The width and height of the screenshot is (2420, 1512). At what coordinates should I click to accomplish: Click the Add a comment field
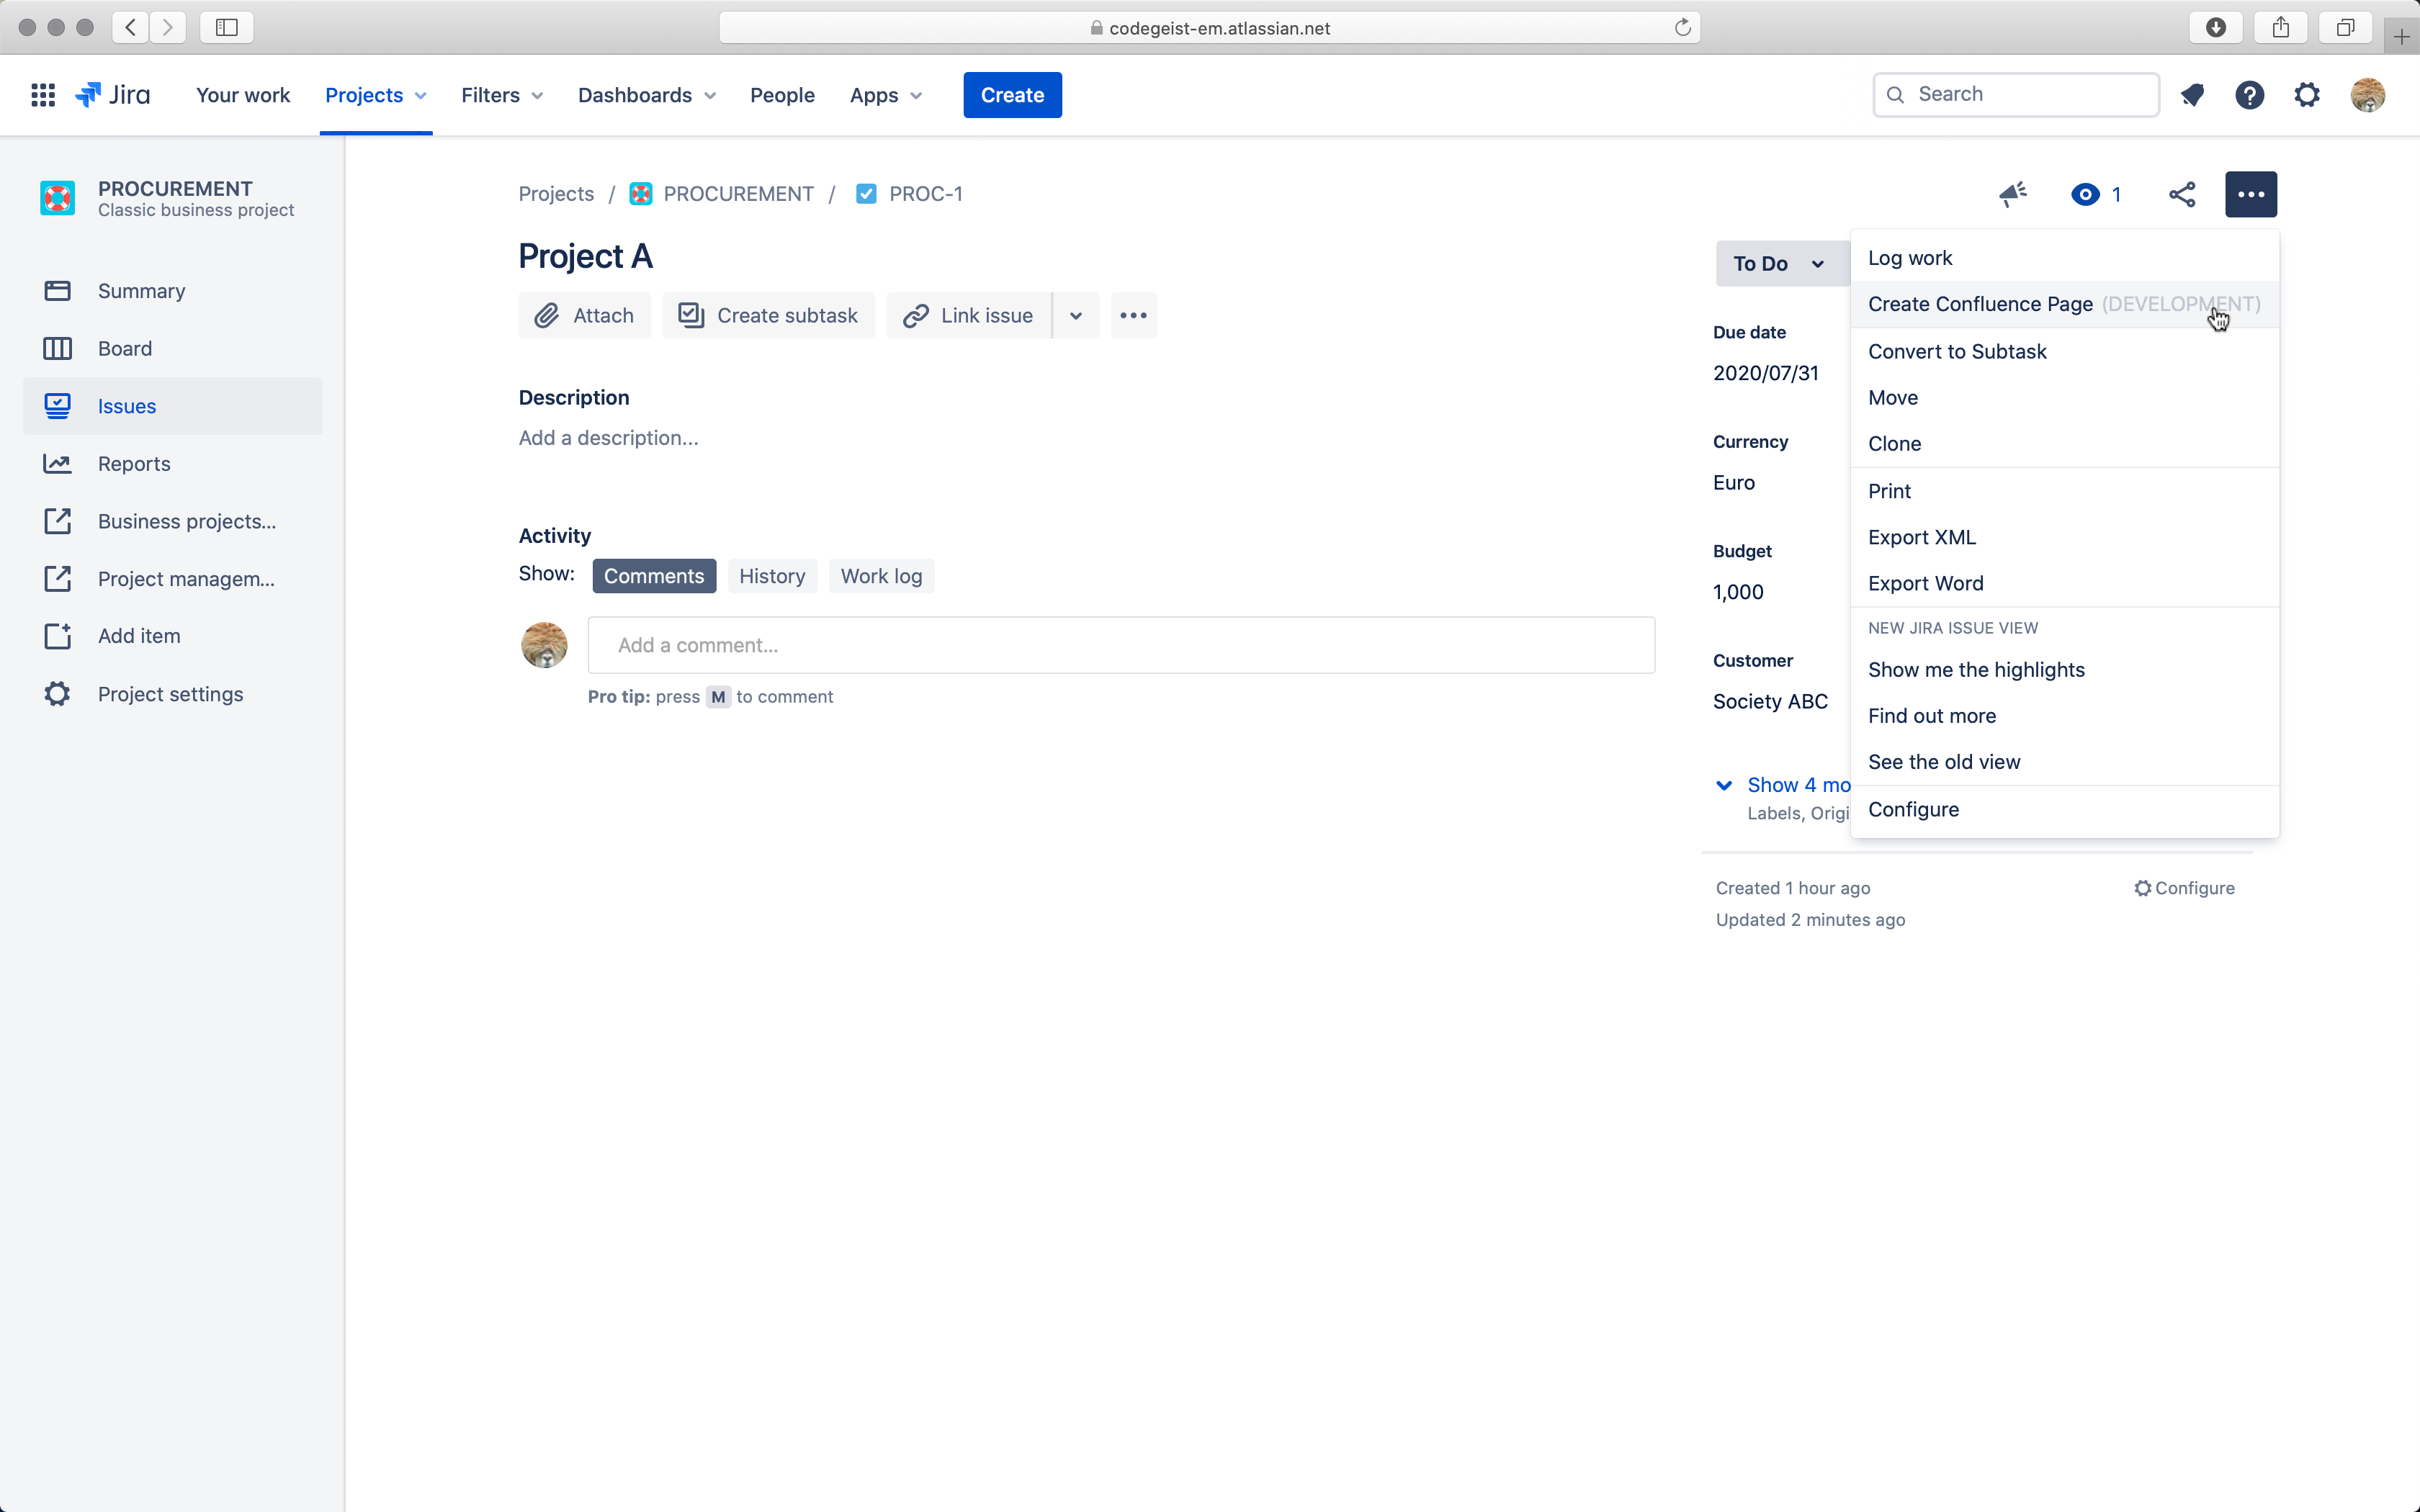pyautogui.click(x=1120, y=645)
